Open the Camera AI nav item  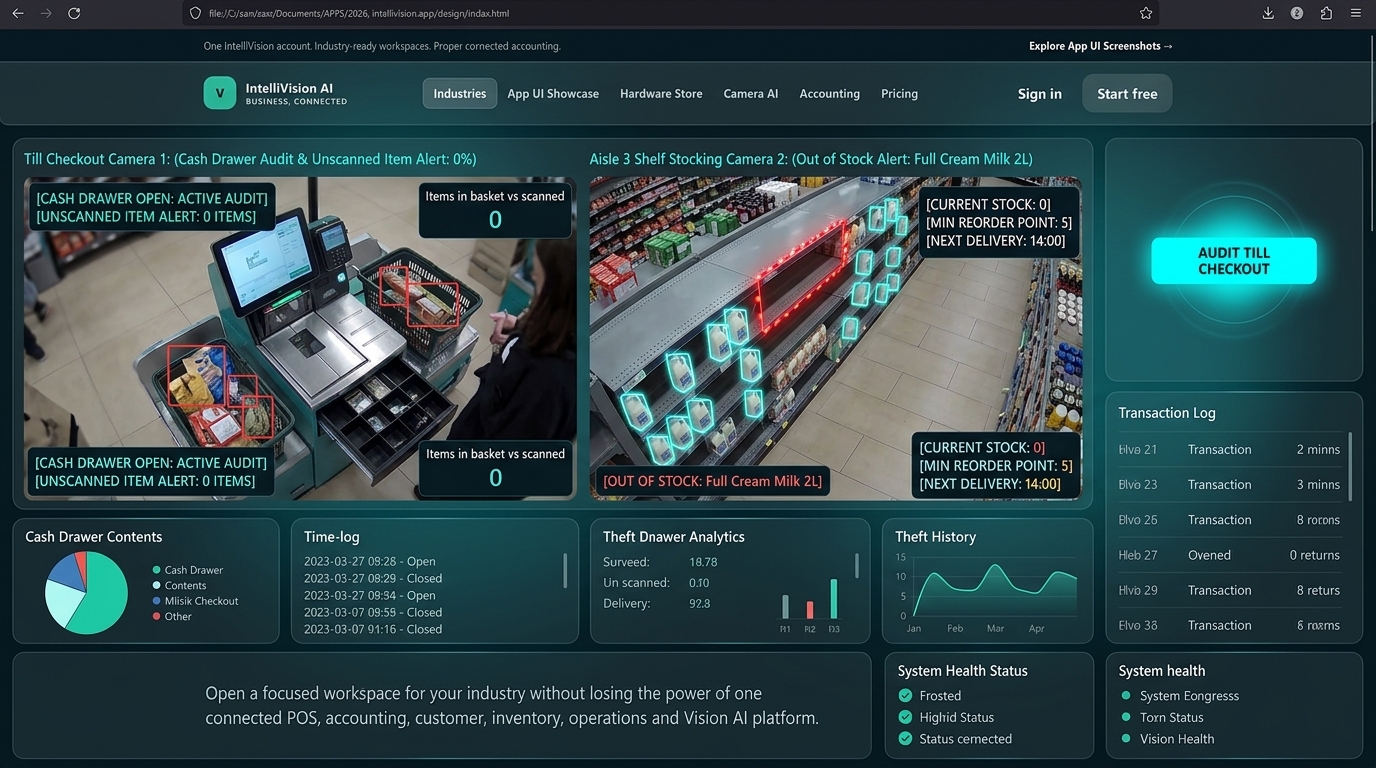751,94
